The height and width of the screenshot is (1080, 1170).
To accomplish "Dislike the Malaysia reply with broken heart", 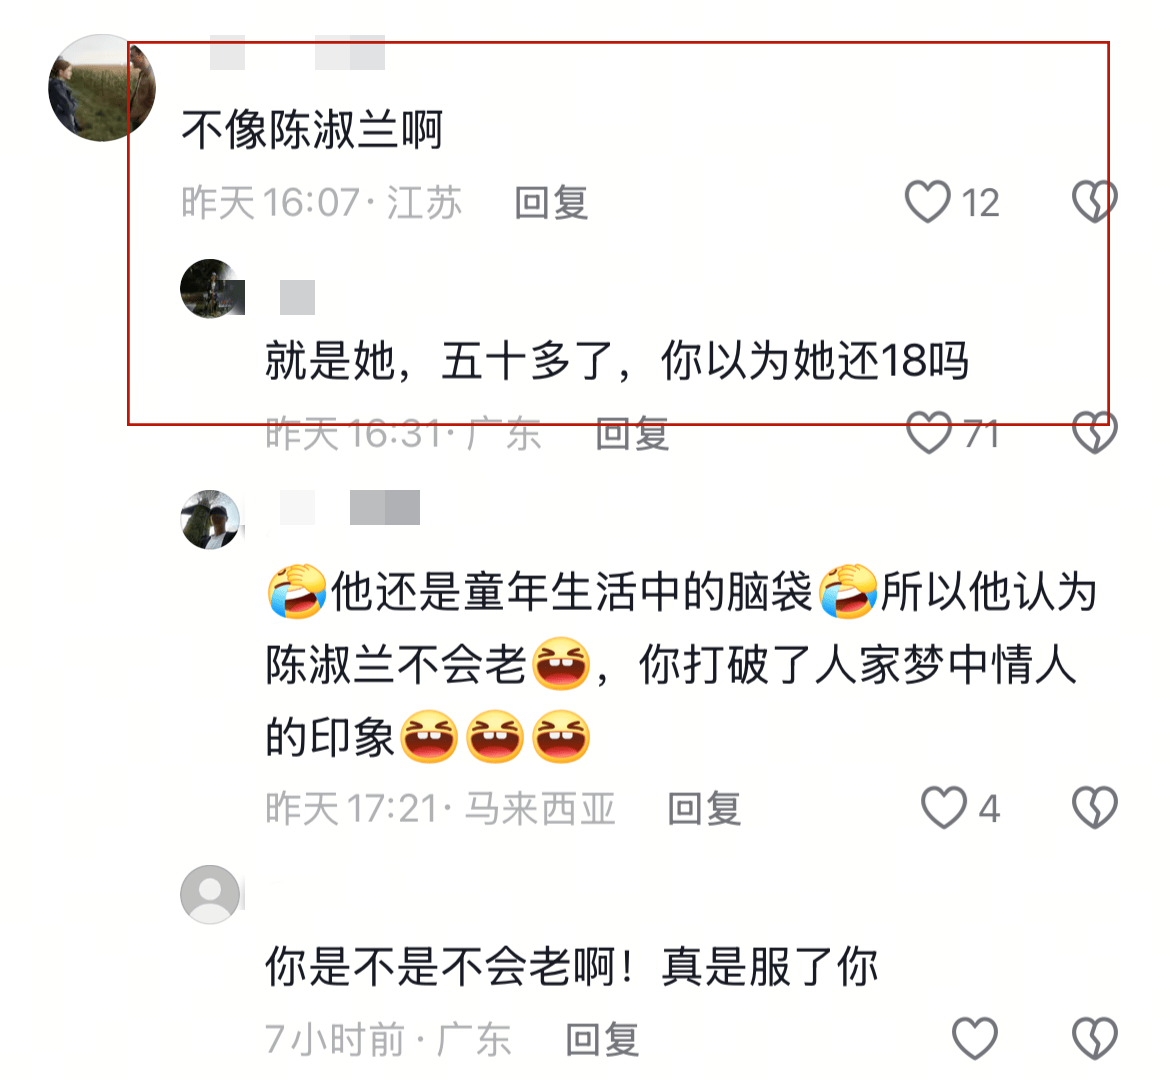I will pos(1094,808).
